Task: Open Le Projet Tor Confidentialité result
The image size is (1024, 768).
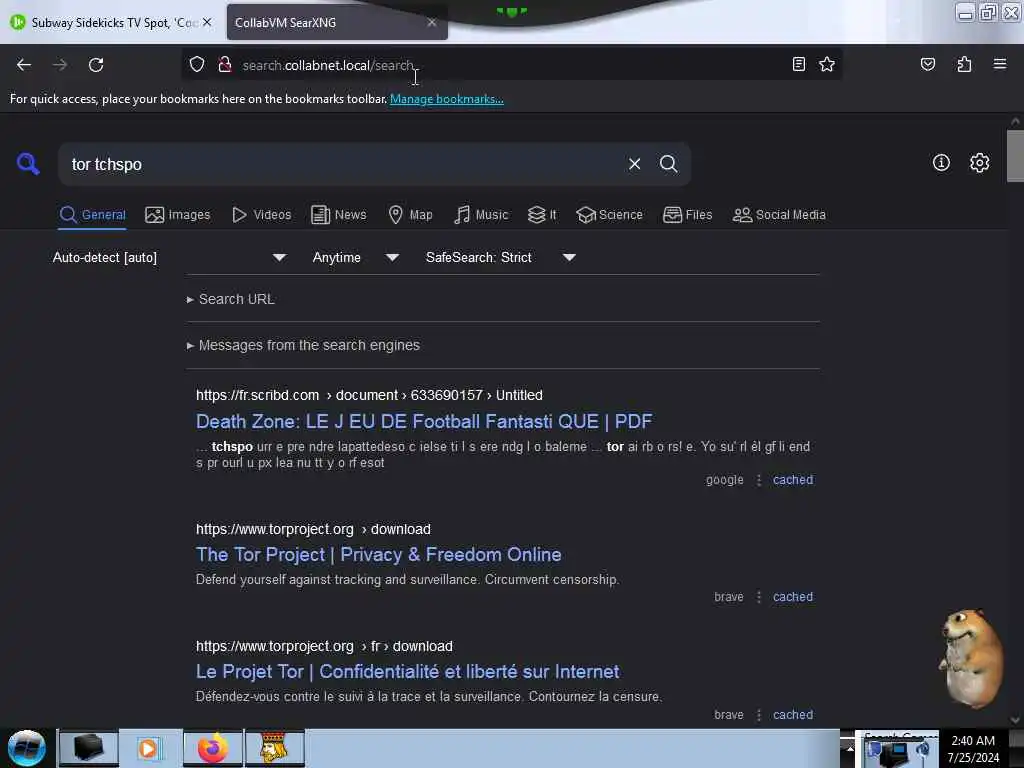Action: click(408, 671)
